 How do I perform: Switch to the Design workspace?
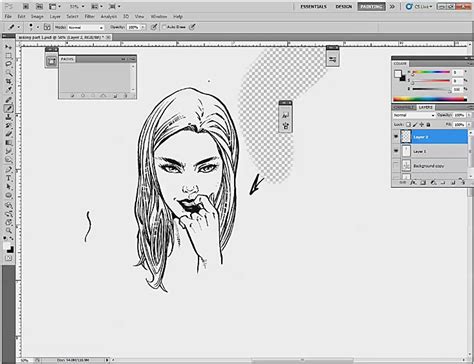pyautogui.click(x=344, y=6)
